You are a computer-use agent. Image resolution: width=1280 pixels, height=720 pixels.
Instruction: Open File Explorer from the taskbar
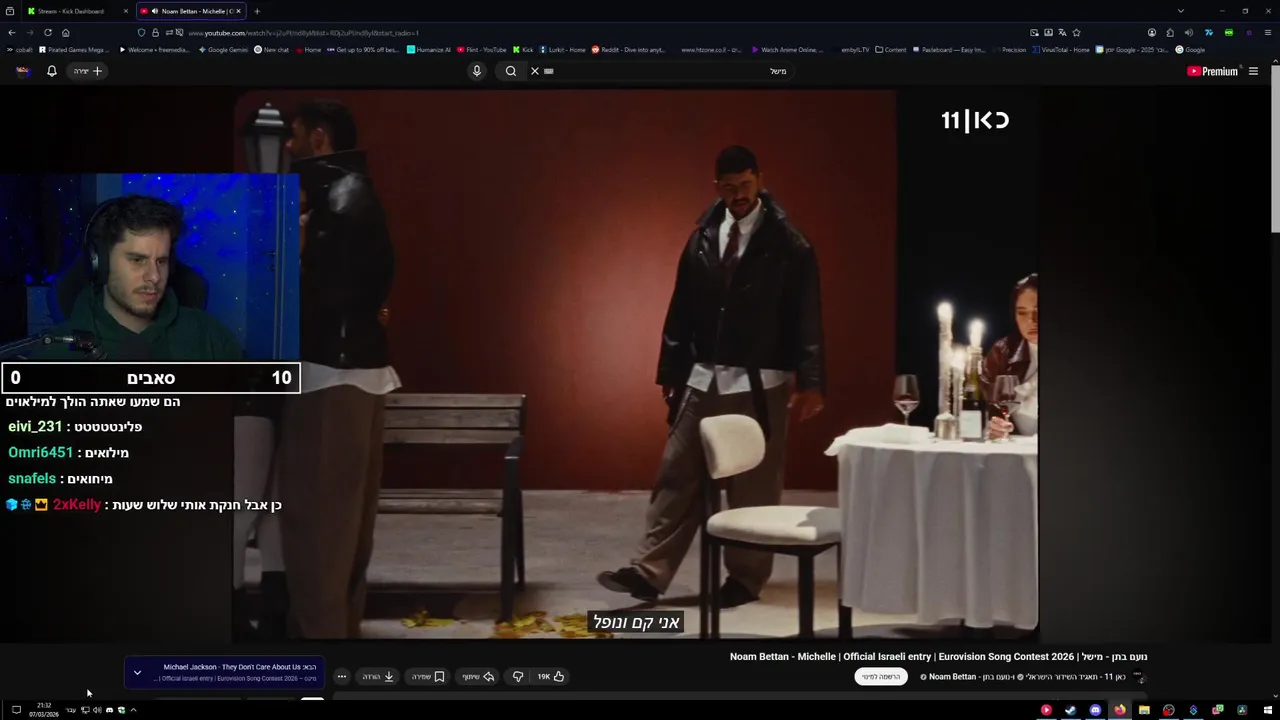click(x=1144, y=710)
